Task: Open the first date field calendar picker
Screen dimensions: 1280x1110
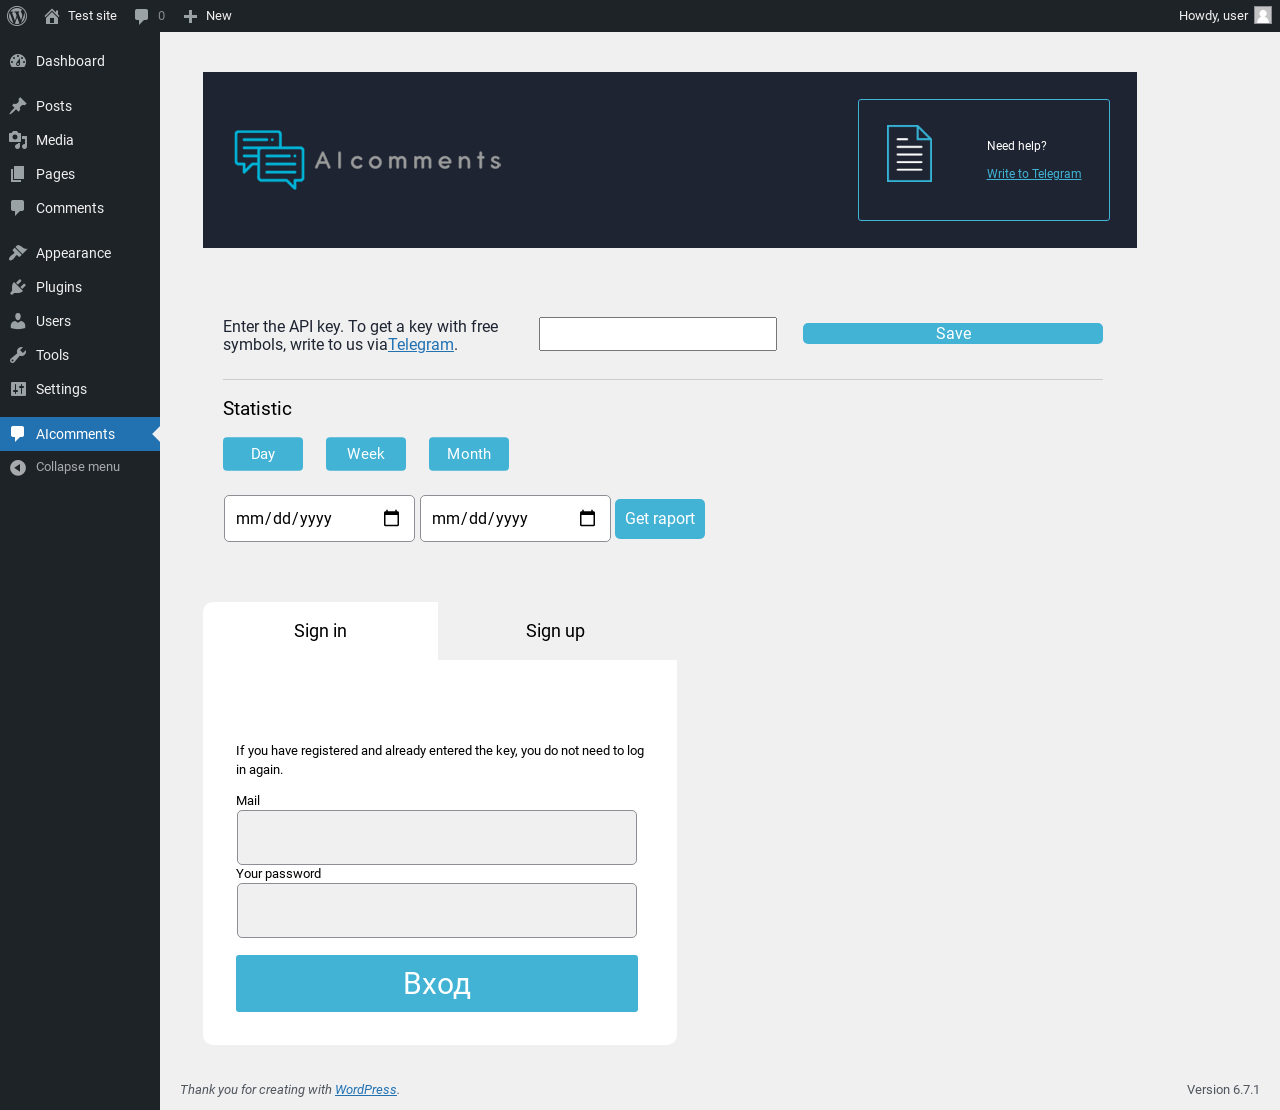Action: [391, 518]
